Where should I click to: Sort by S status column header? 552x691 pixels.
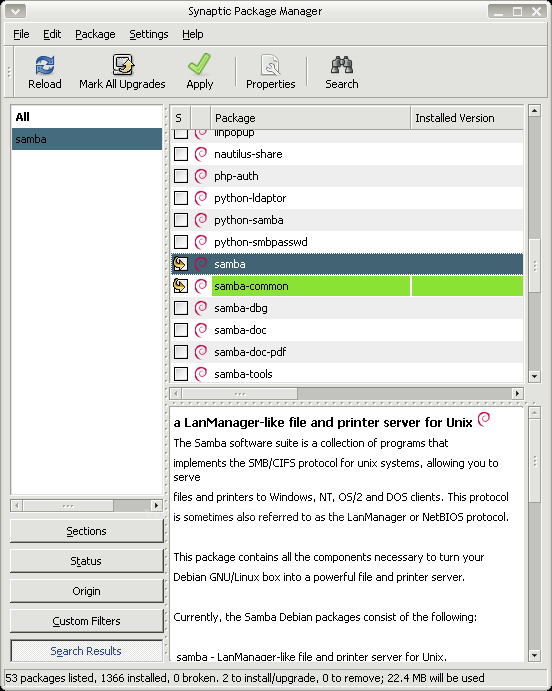point(181,118)
